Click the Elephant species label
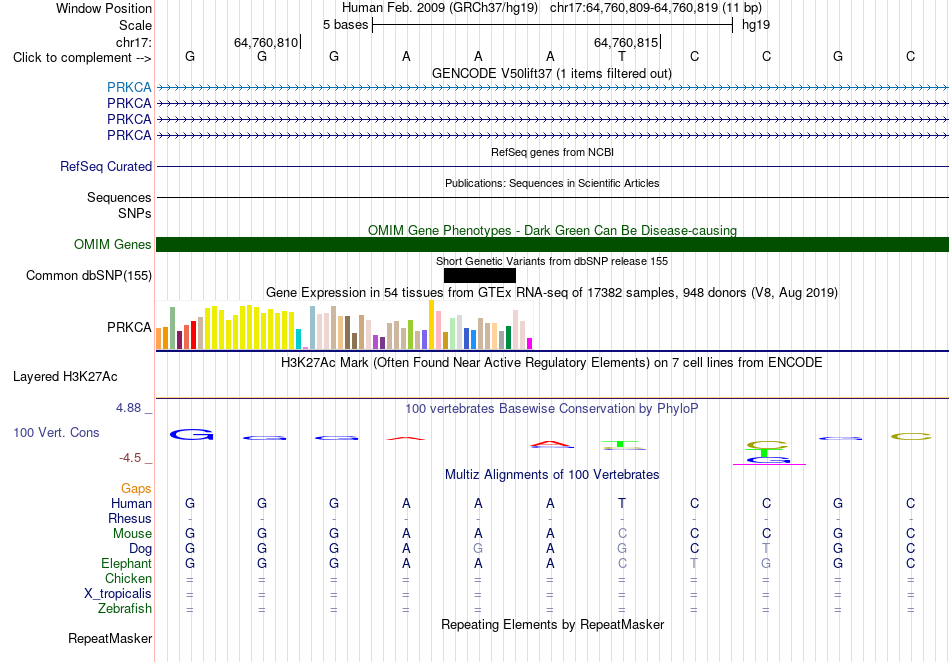The width and height of the screenshot is (950, 662). pos(126,563)
